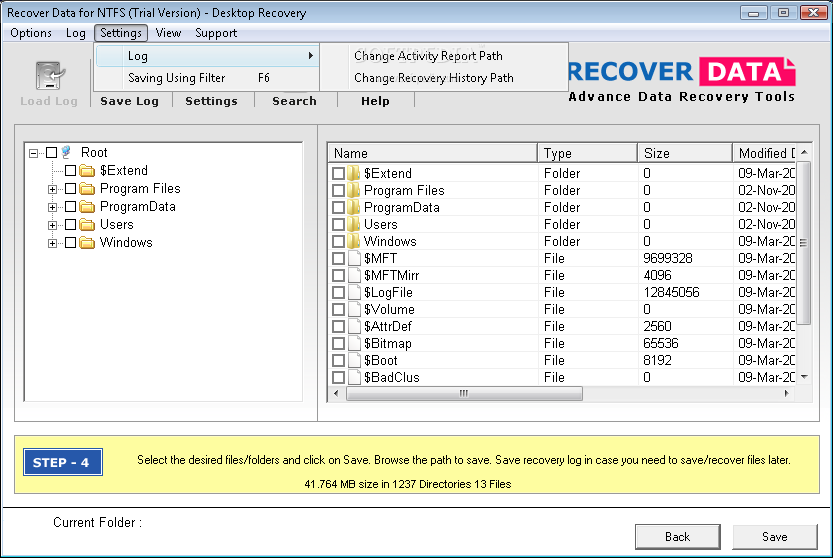This screenshot has width=833, height=558.
Task: Click the Program Files folder icon in file list
Action: (x=354, y=190)
